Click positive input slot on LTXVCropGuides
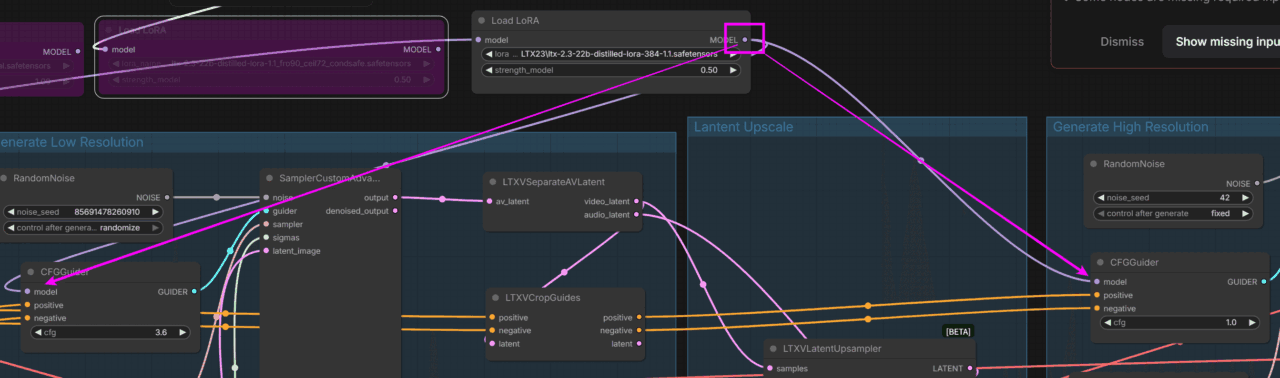 tap(492, 317)
